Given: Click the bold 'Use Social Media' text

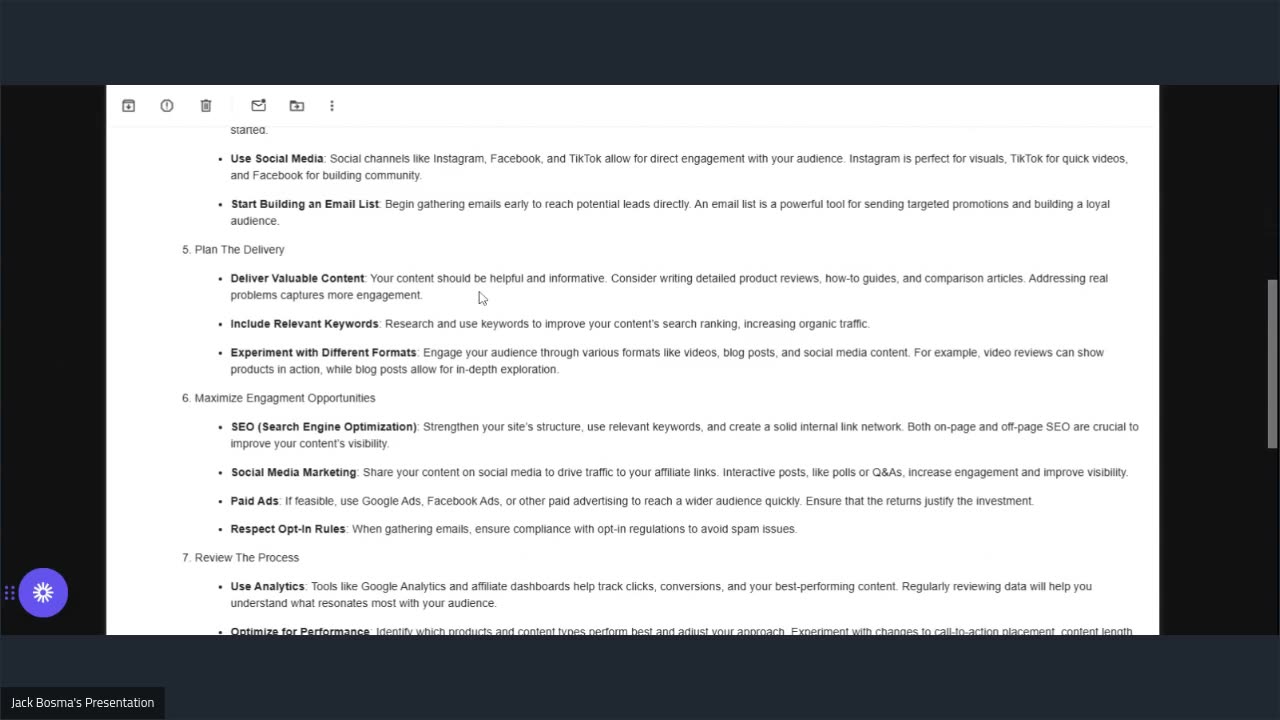Looking at the screenshot, I should [x=277, y=159].
